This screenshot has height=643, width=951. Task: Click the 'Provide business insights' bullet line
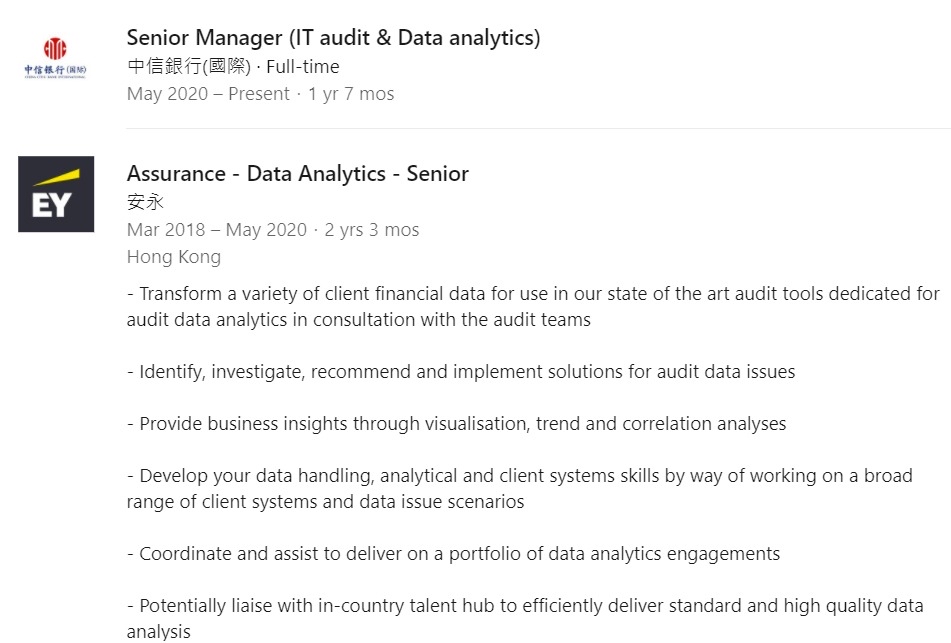click(456, 423)
